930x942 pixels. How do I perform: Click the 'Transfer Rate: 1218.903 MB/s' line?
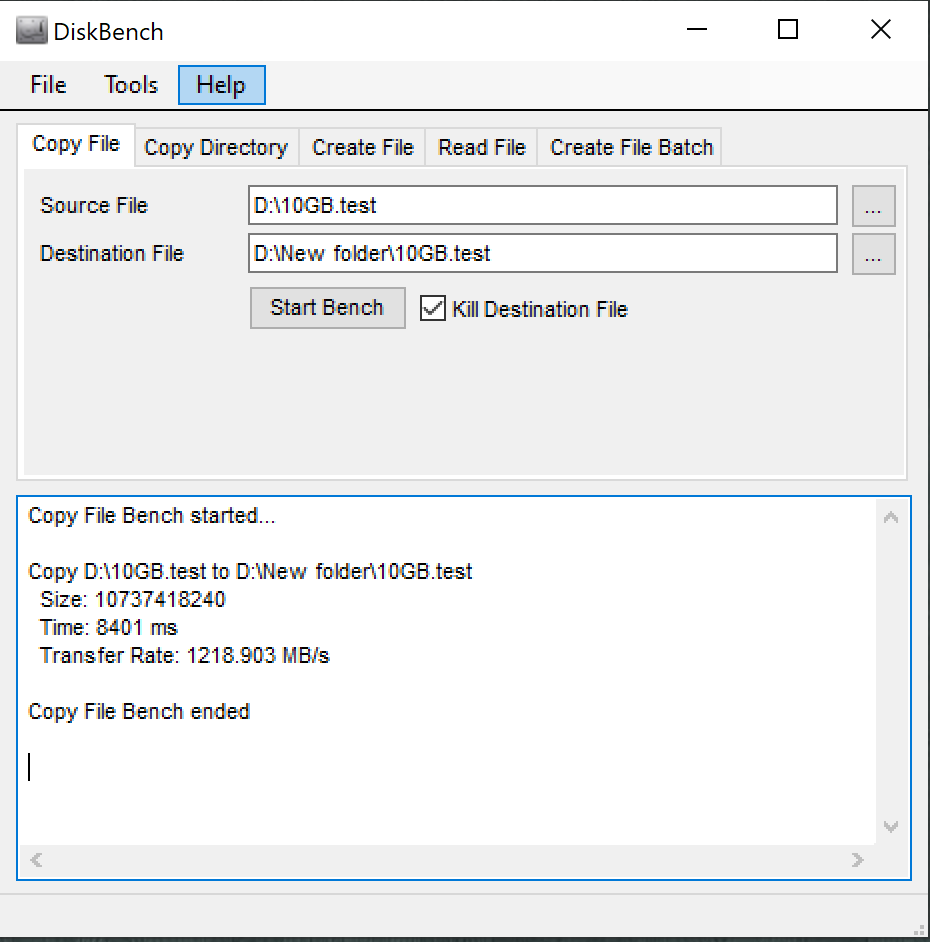point(184,655)
